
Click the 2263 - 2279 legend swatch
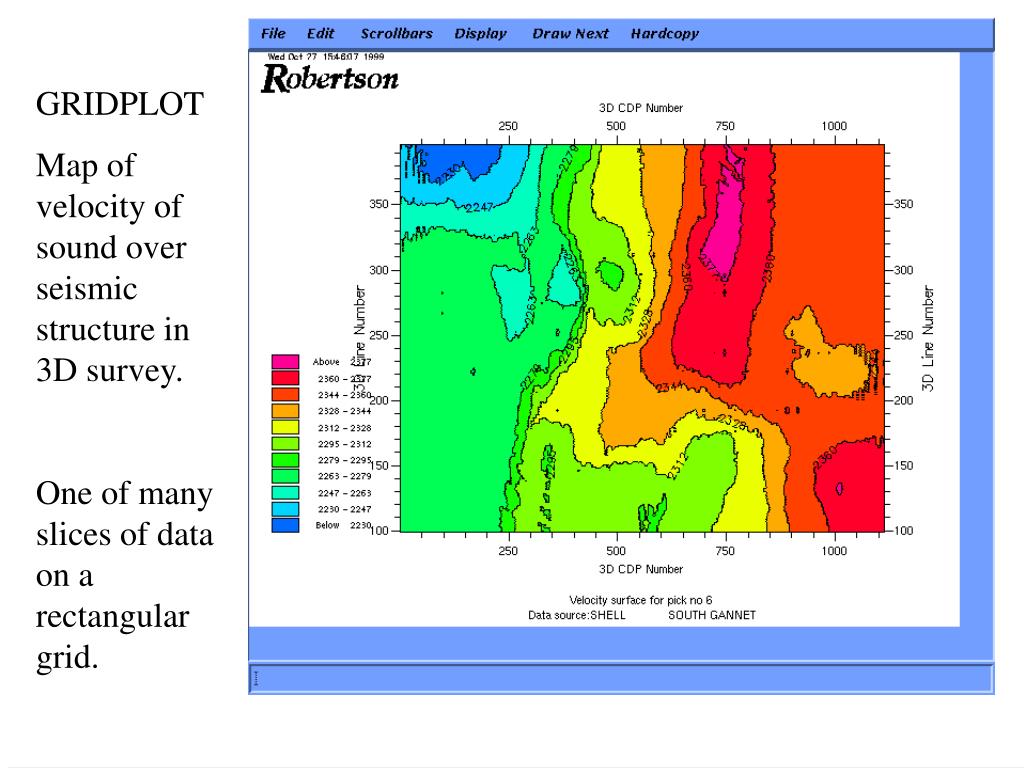click(x=285, y=476)
